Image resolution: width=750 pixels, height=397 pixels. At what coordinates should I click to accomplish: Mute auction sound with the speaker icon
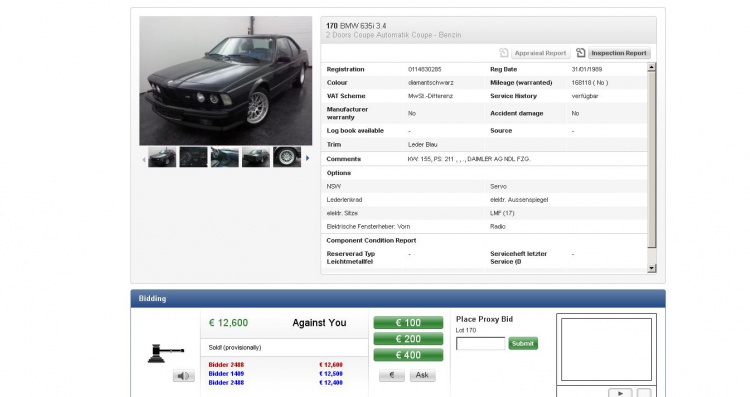[184, 376]
